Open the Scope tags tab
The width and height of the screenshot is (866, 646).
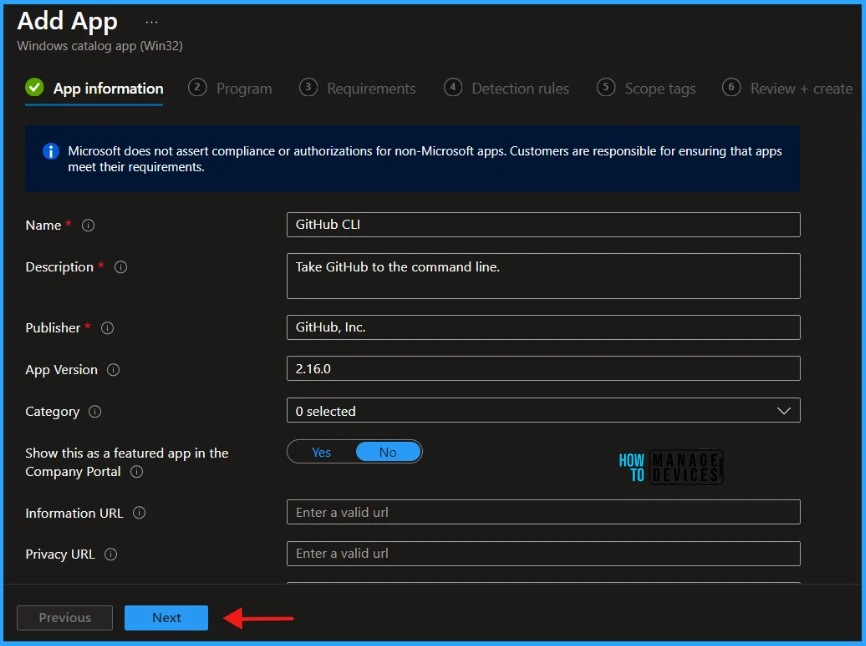tap(646, 89)
